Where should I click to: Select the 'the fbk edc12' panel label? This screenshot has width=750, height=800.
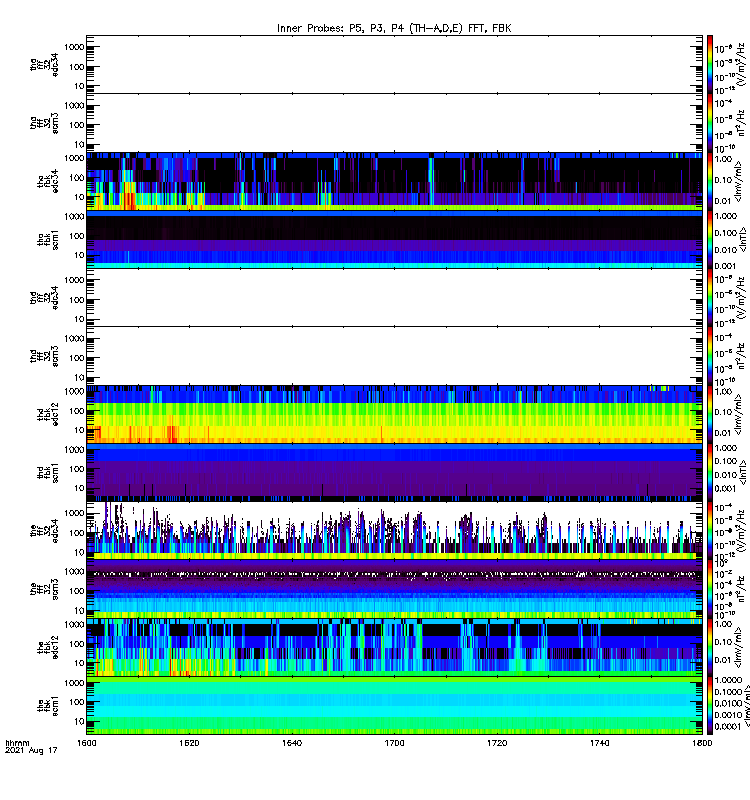coord(47,647)
